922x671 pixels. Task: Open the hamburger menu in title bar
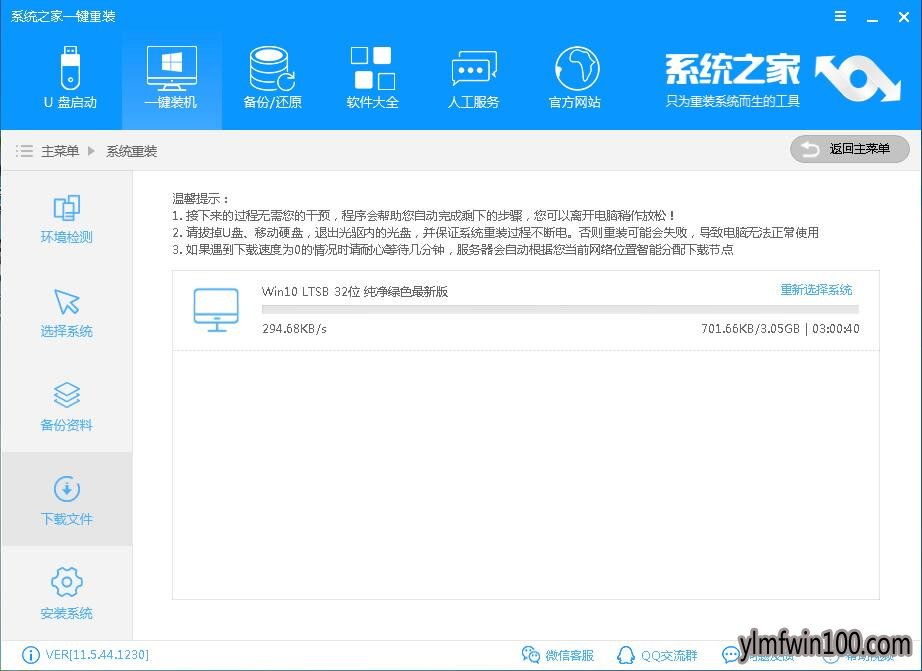[841, 16]
